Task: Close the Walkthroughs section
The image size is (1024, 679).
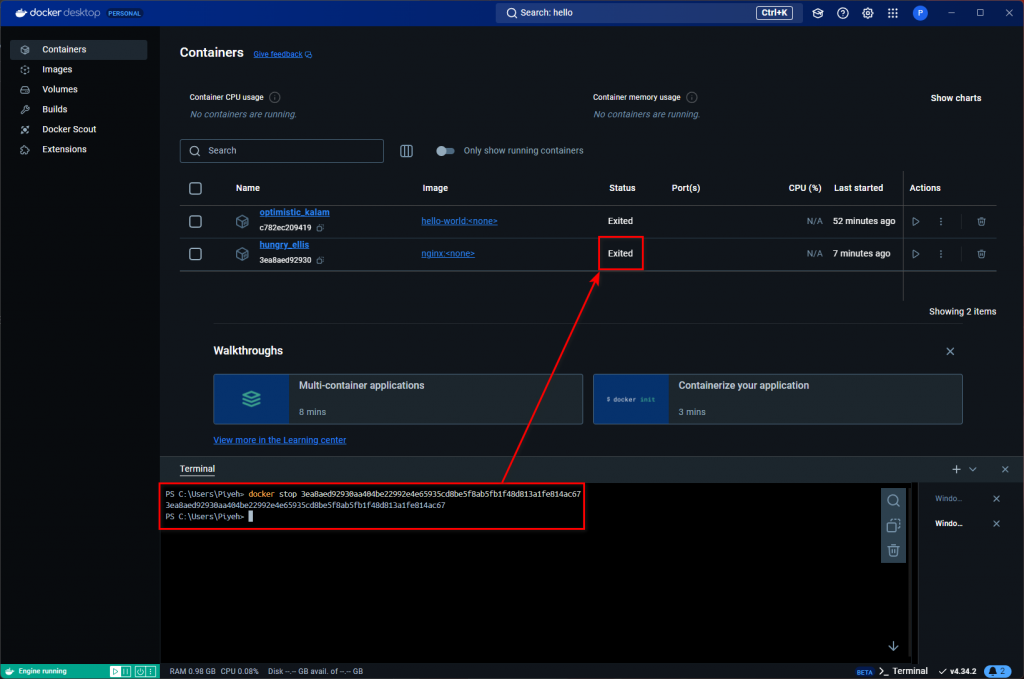Action: point(950,351)
